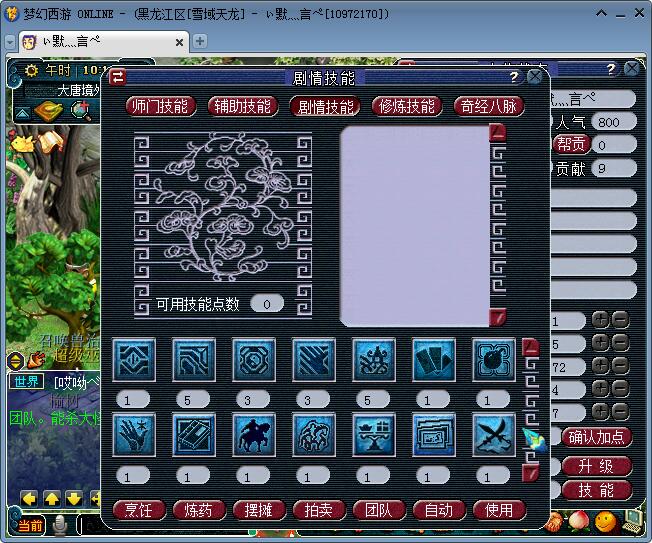Select the ingot-and-gift stand skill icon
This screenshot has width=652, height=543.
pyautogui.click(x=373, y=435)
